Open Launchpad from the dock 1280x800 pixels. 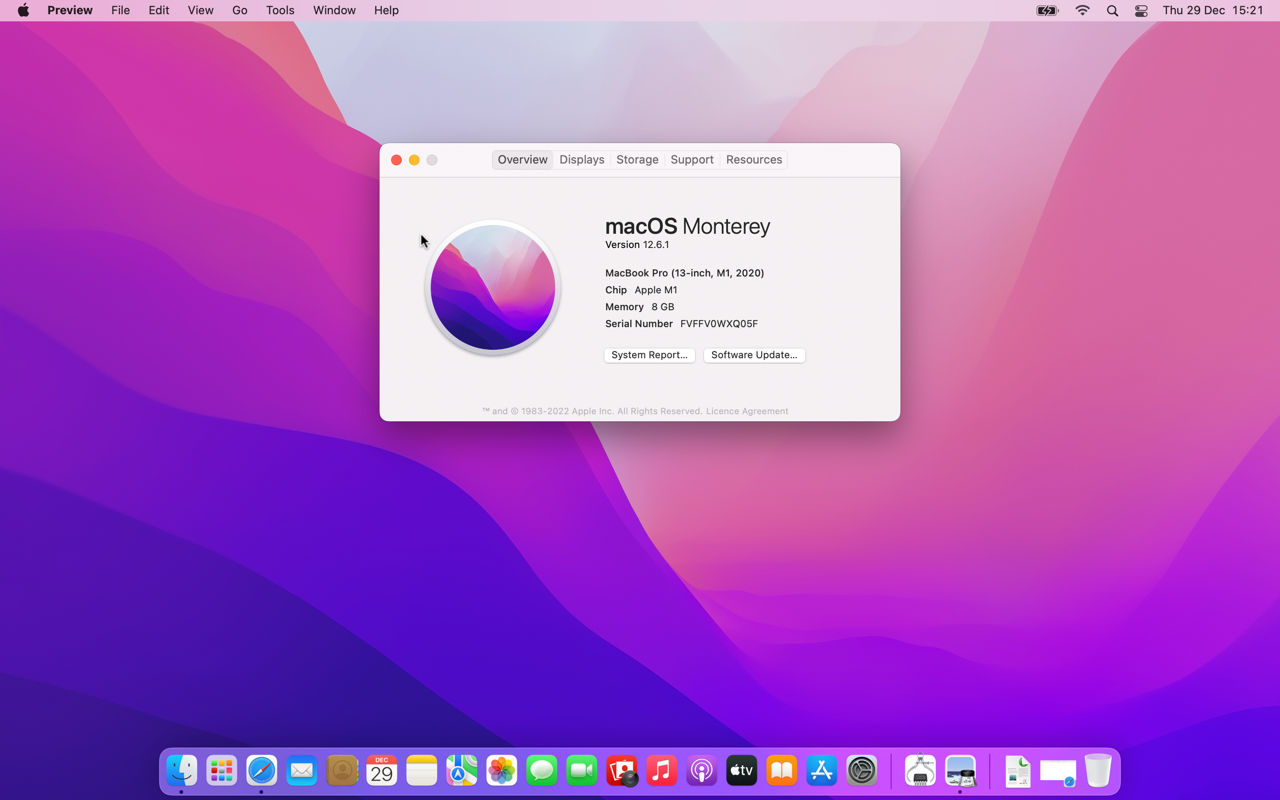[x=221, y=770]
